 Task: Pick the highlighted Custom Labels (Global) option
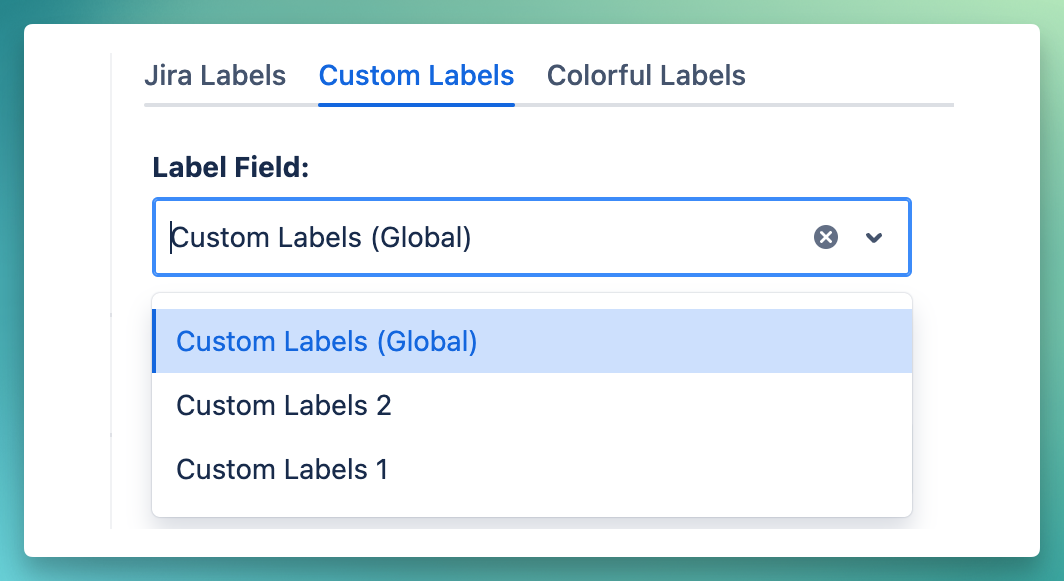click(327, 341)
